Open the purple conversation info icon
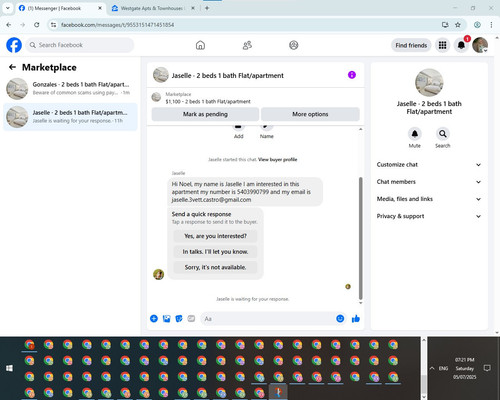500x400 pixels. pyautogui.click(x=352, y=75)
